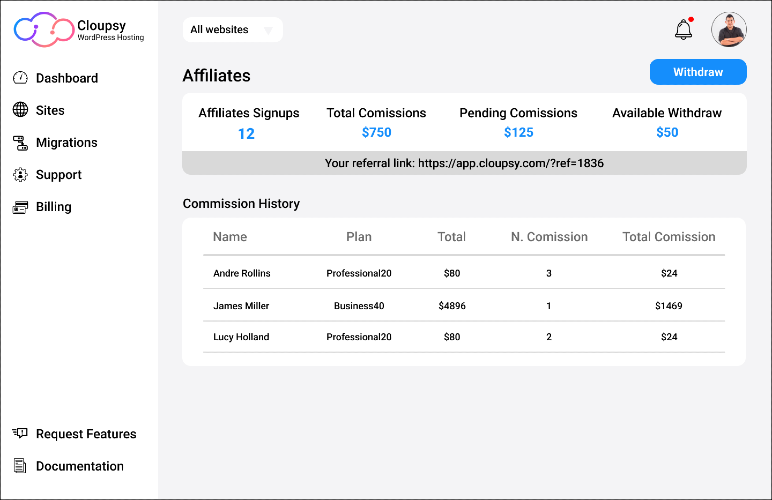Image resolution: width=772 pixels, height=500 pixels.
Task: Open the Billing menu label
Action: pyautogui.click(x=54, y=207)
